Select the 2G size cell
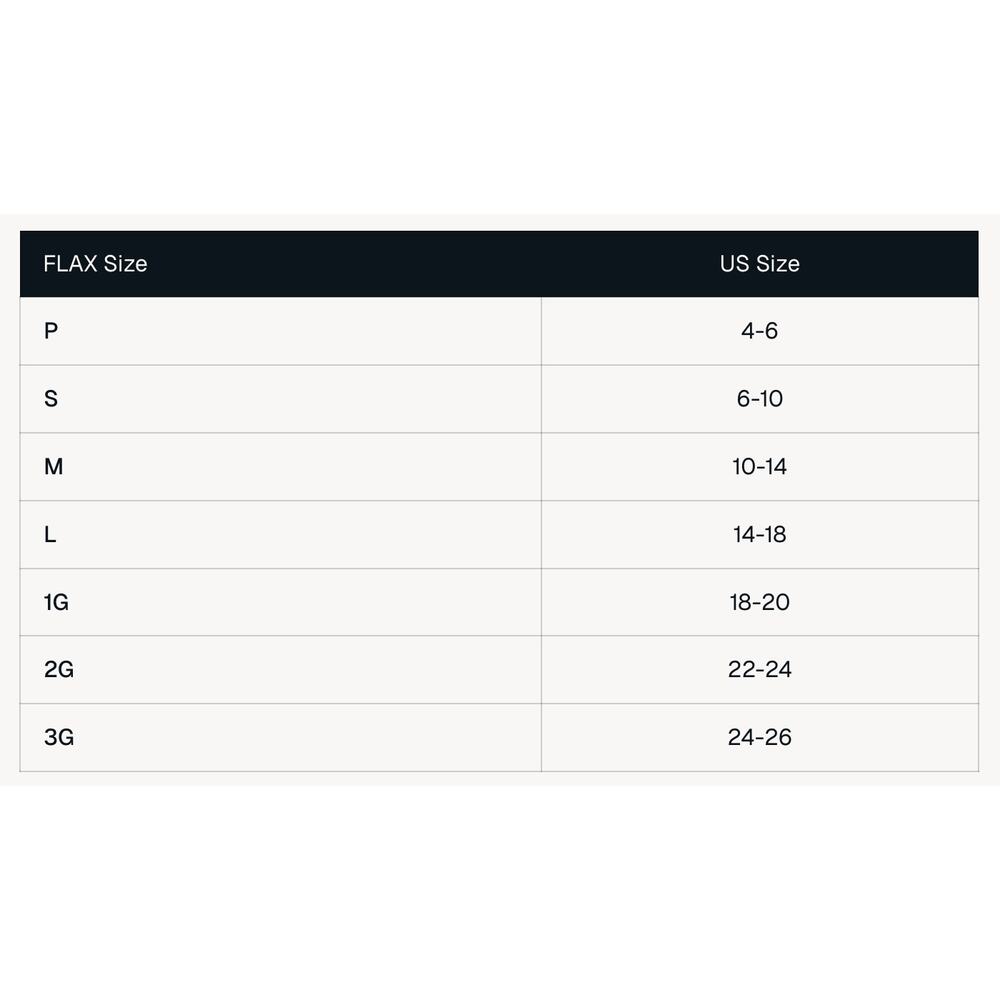Screen dimensions: 1000x1000 point(281,670)
